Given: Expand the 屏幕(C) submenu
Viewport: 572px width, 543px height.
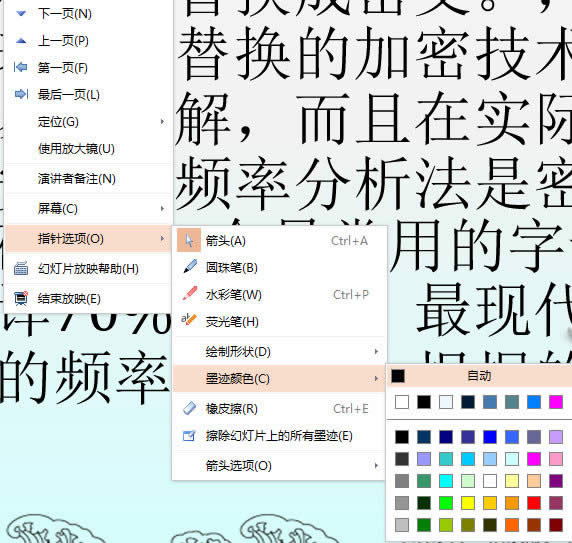Looking at the screenshot, I should pyautogui.click(x=88, y=209).
